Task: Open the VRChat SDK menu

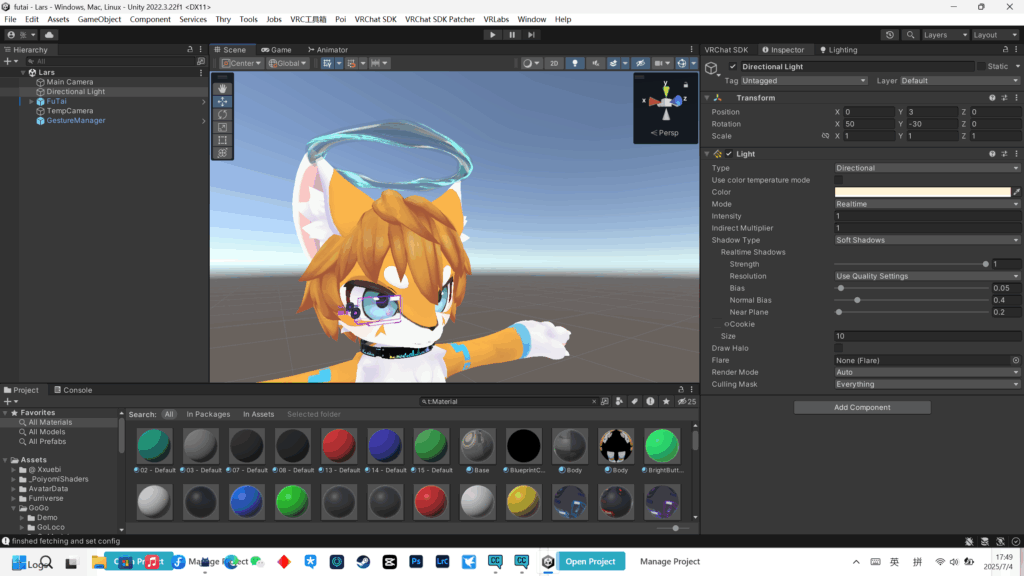Action: click(376, 19)
